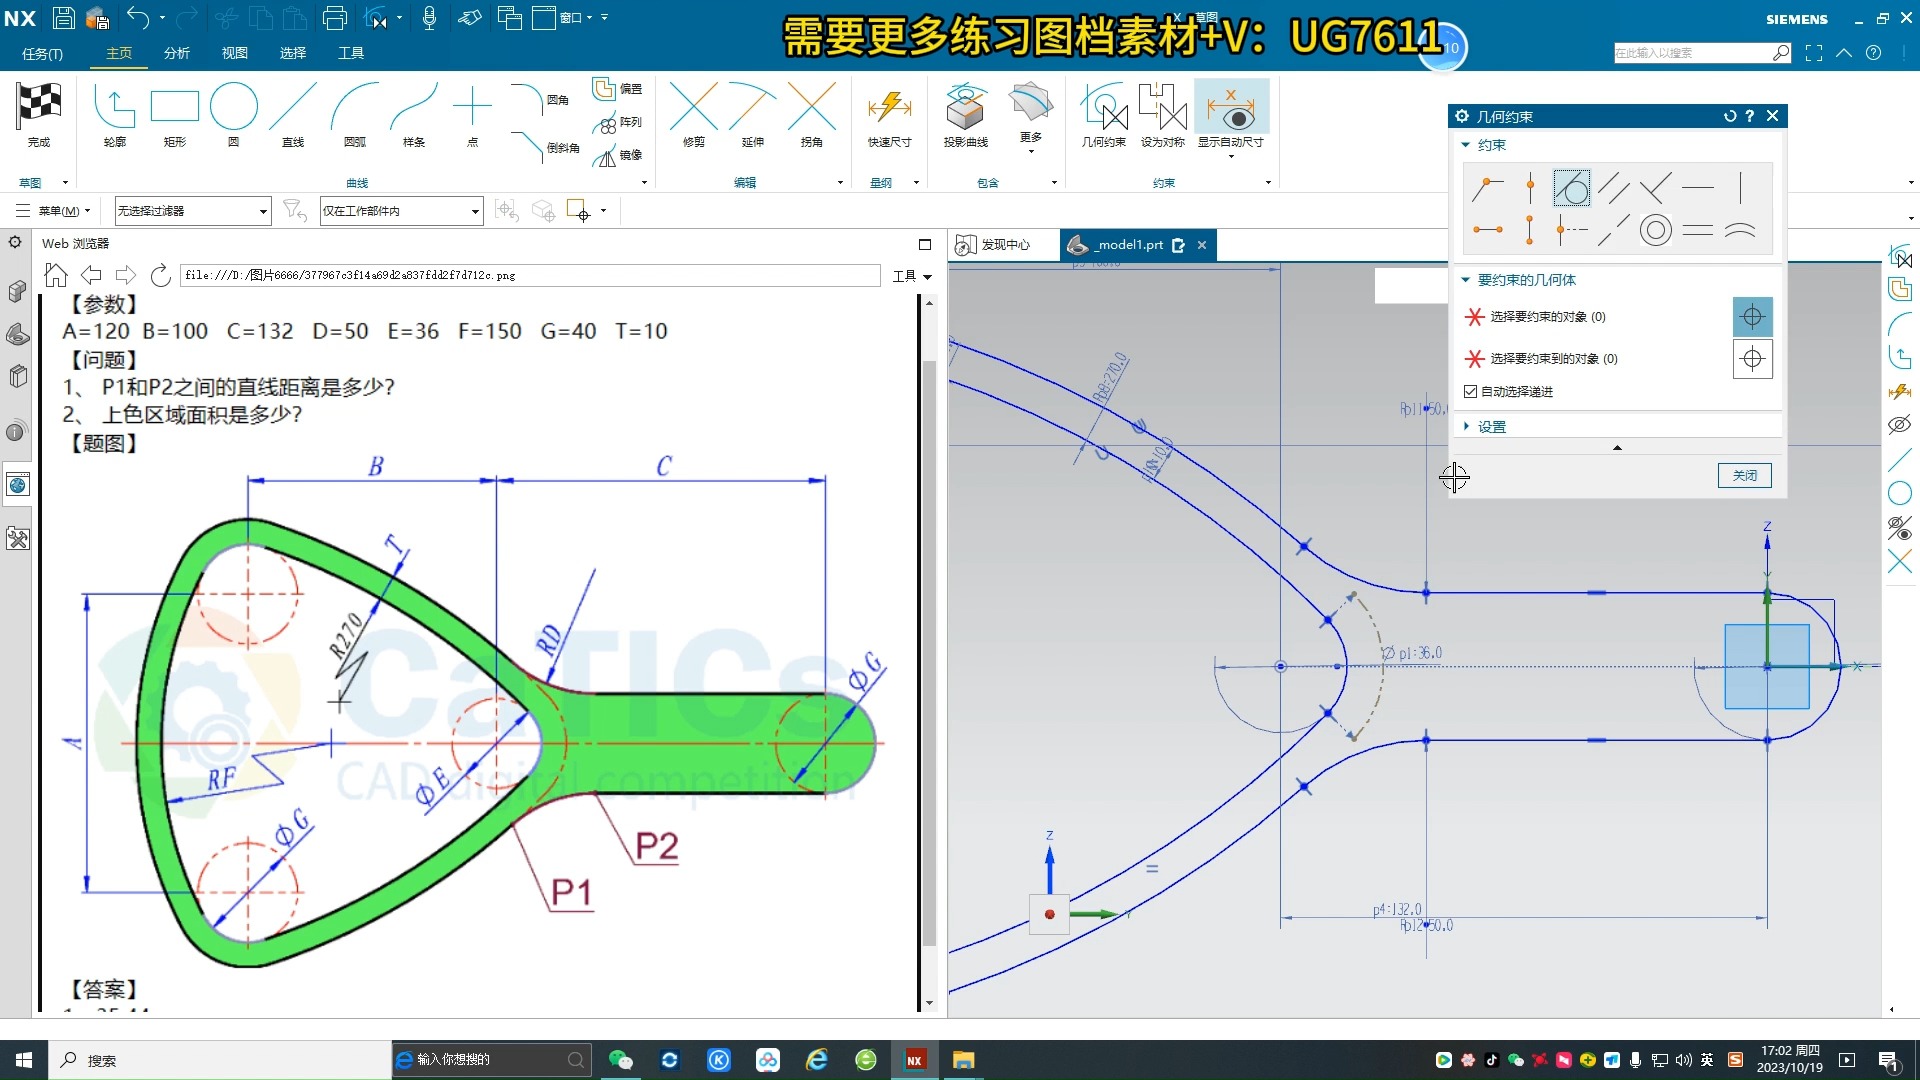Select the 修剪 trim tool
1920x1080 pixels.
(x=694, y=110)
